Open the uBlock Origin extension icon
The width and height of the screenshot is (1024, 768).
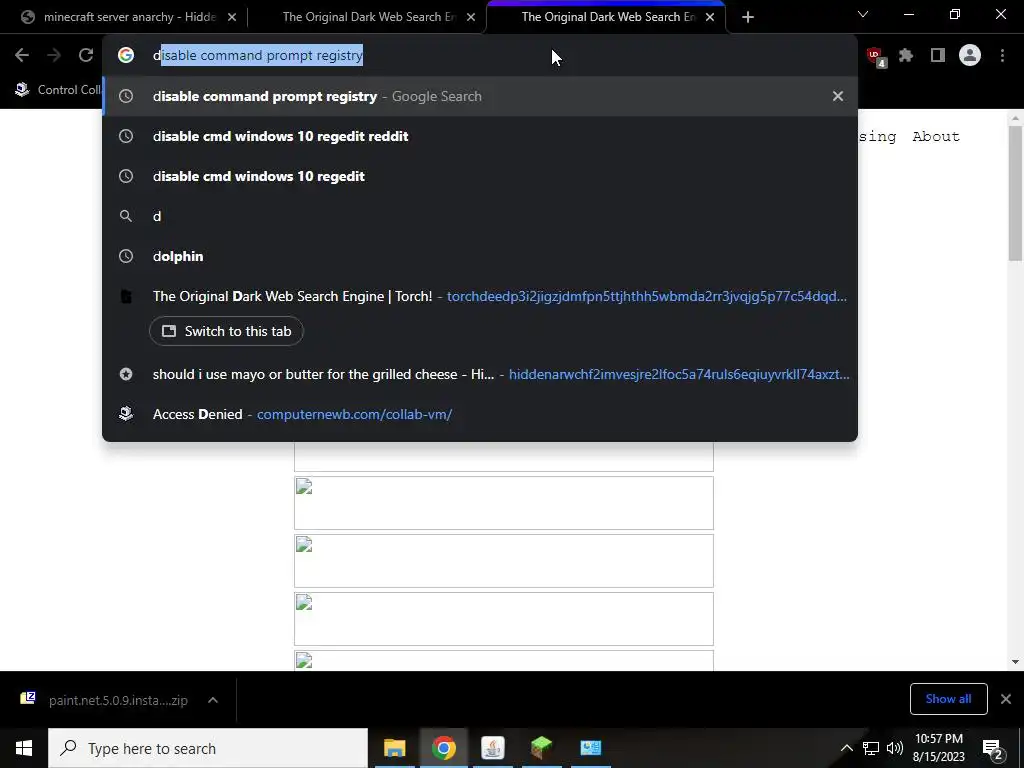pyautogui.click(x=876, y=57)
